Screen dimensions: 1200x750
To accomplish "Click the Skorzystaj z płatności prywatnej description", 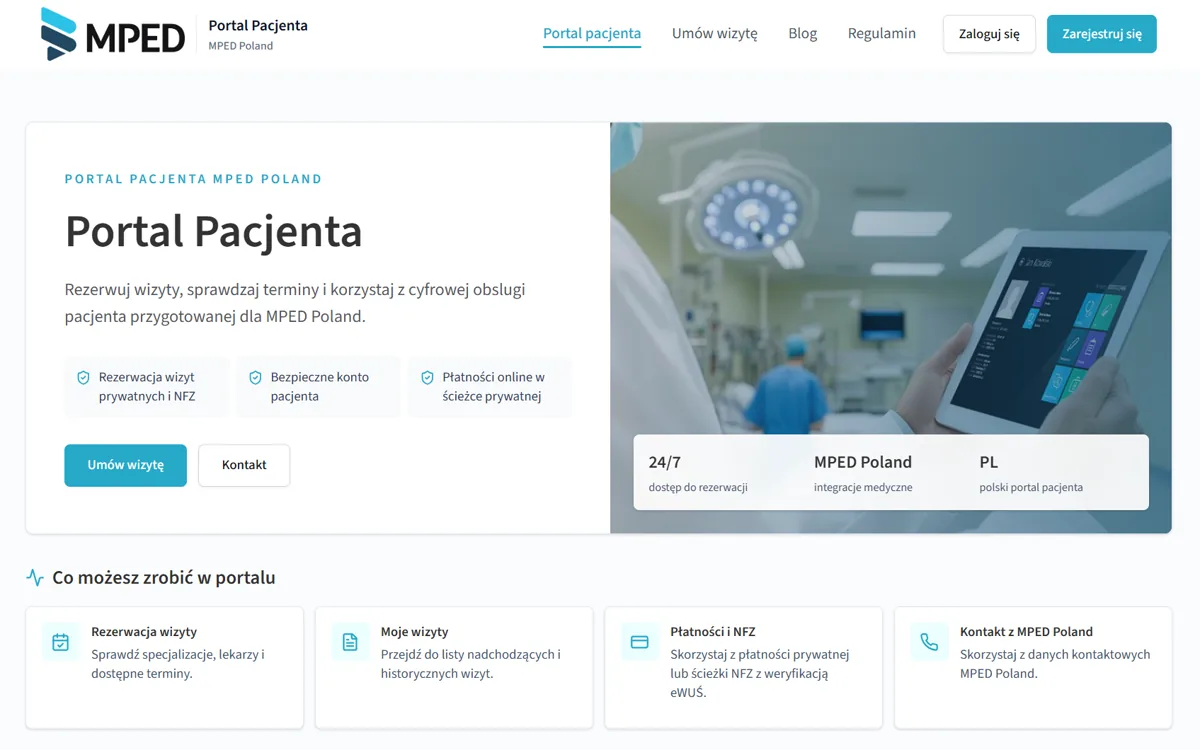I will (x=760, y=673).
